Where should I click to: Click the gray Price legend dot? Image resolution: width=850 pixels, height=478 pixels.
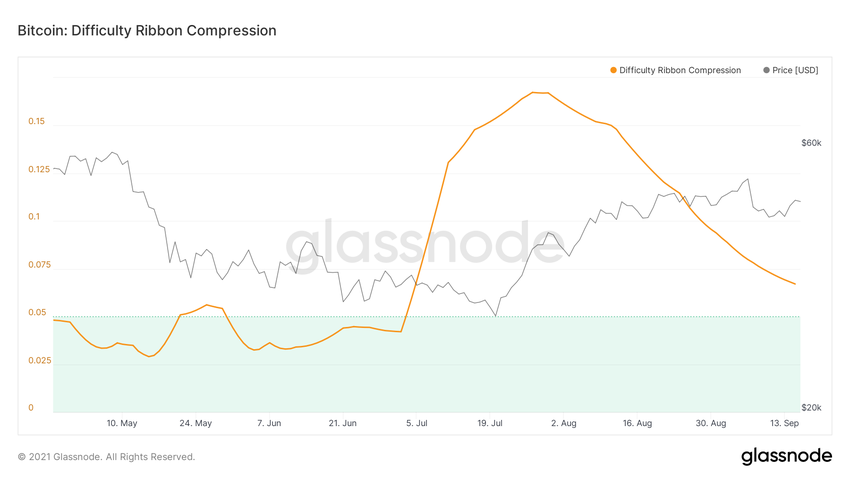coord(766,70)
